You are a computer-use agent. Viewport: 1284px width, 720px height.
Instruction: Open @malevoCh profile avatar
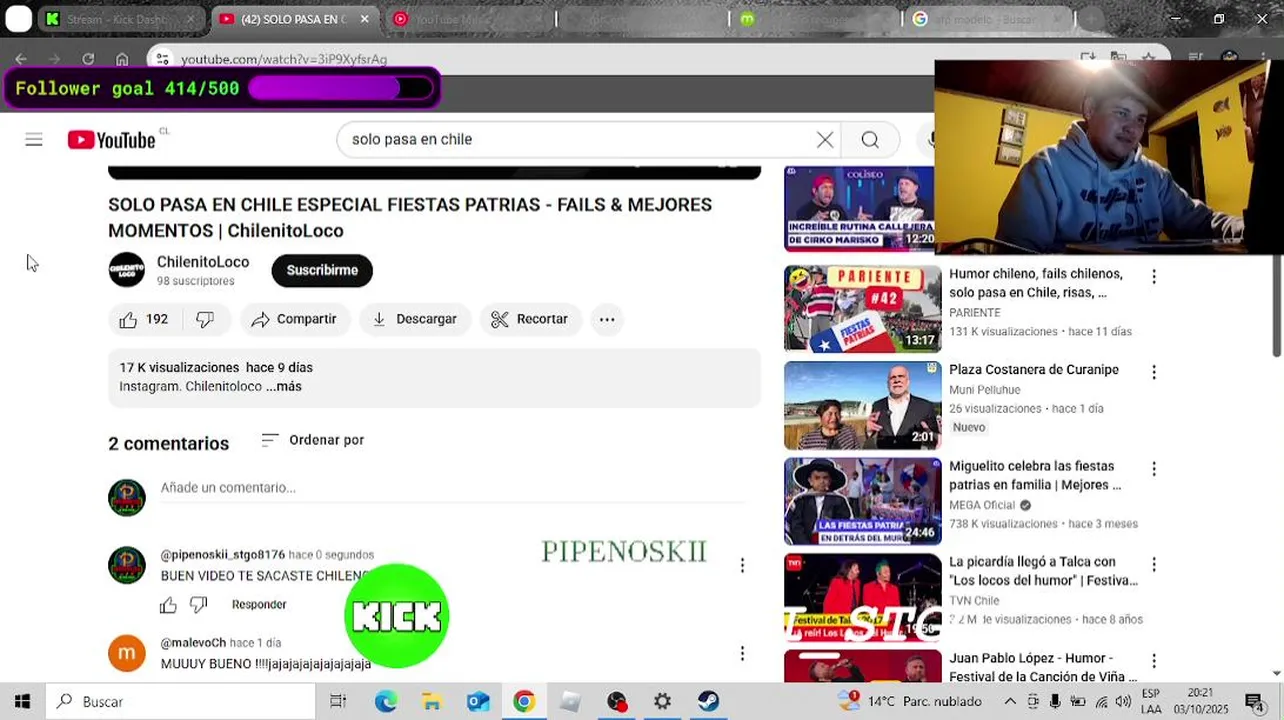pyautogui.click(x=127, y=653)
